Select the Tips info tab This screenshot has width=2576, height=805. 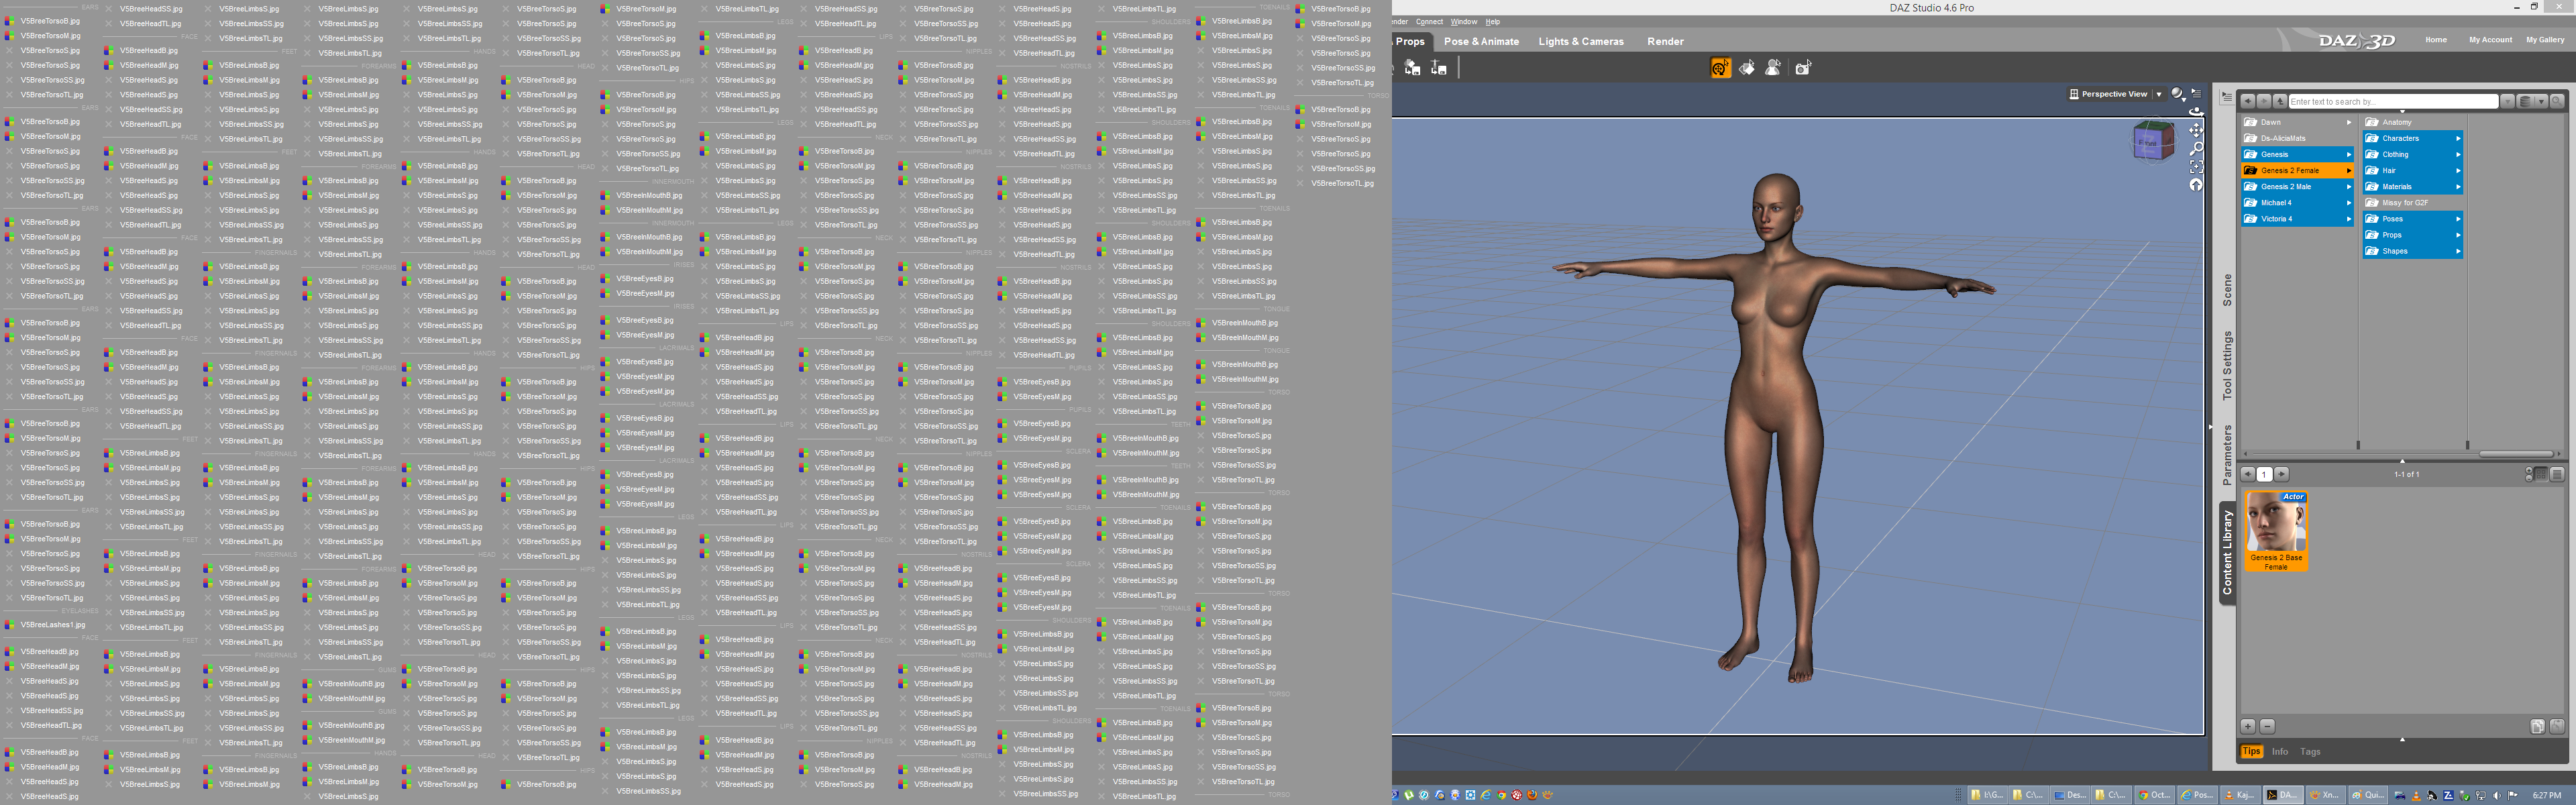click(2251, 751)
